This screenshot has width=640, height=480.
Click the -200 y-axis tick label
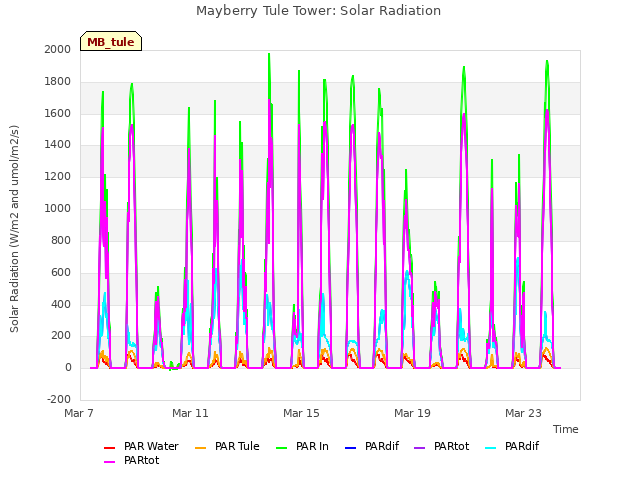[59, 399]
